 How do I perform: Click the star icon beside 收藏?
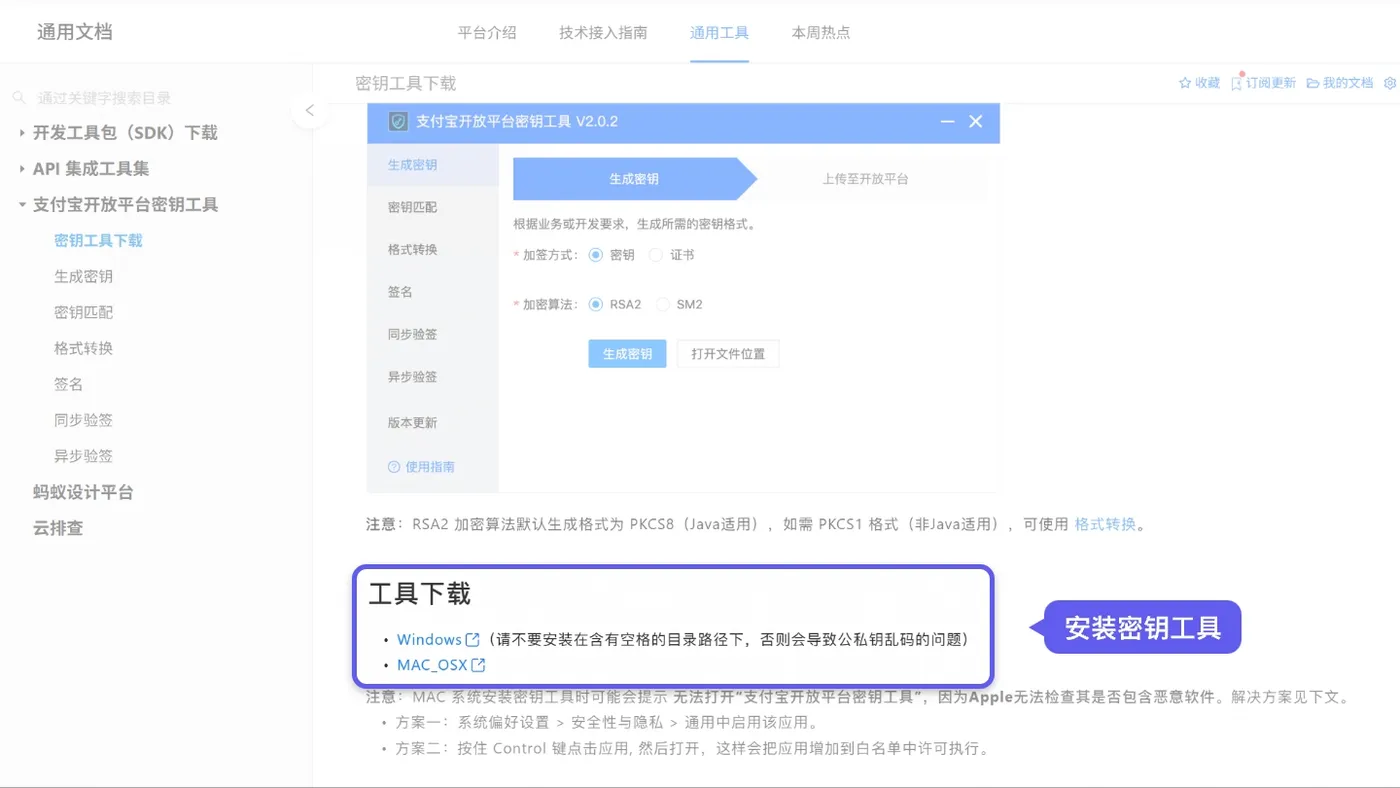point(1185,83)
